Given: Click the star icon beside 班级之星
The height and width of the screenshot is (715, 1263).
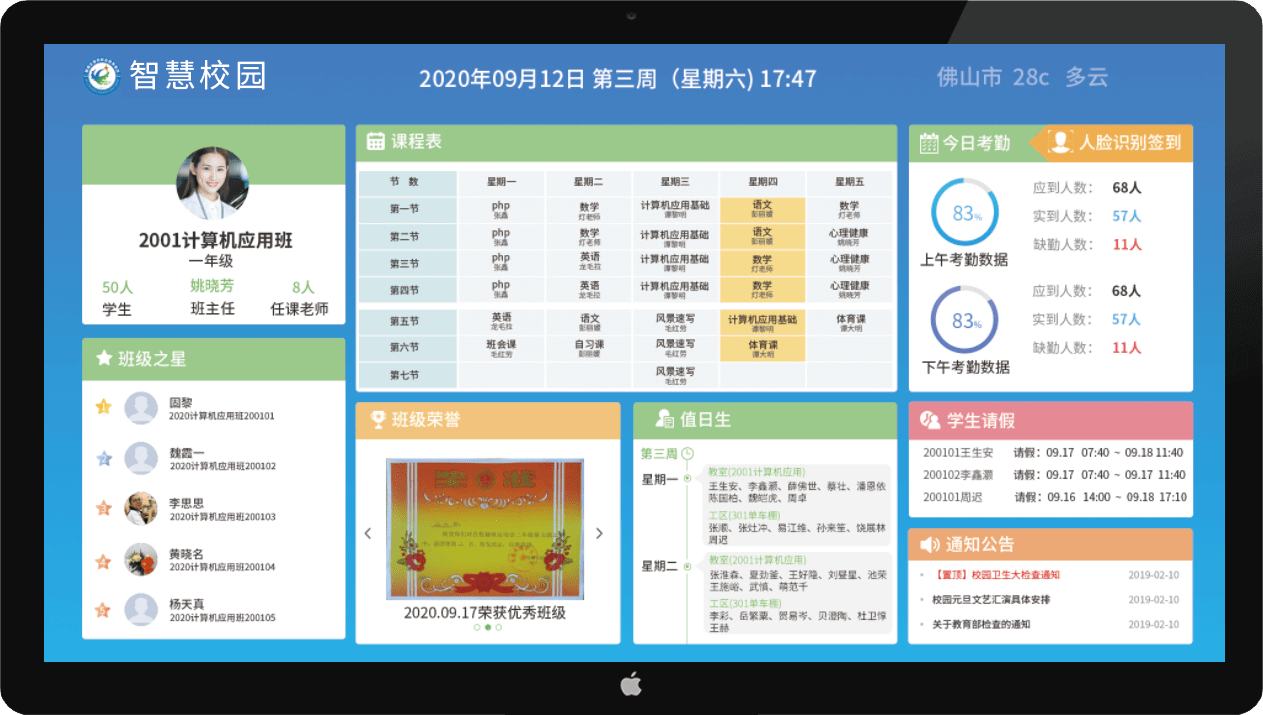Looking at the screenshot, I should pyautogui.click(x=103, y=358).
